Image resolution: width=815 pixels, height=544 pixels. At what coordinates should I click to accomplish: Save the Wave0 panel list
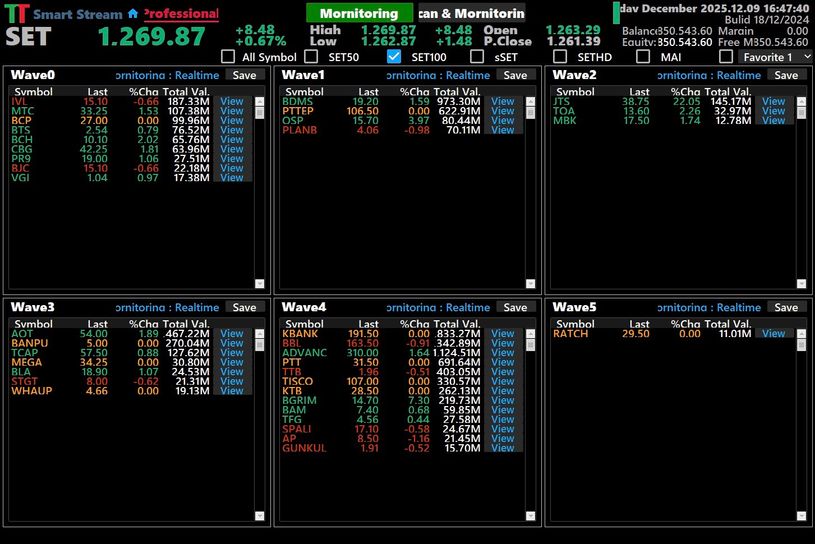tap(244, 75)
